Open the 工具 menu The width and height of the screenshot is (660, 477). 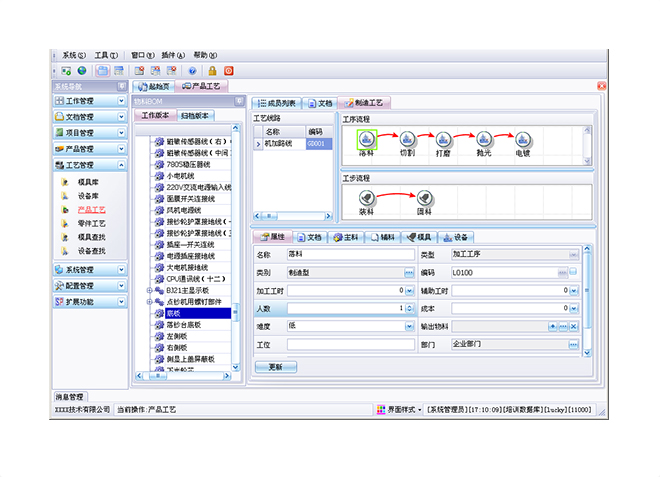pyautogui.click(x=103, y=54)
